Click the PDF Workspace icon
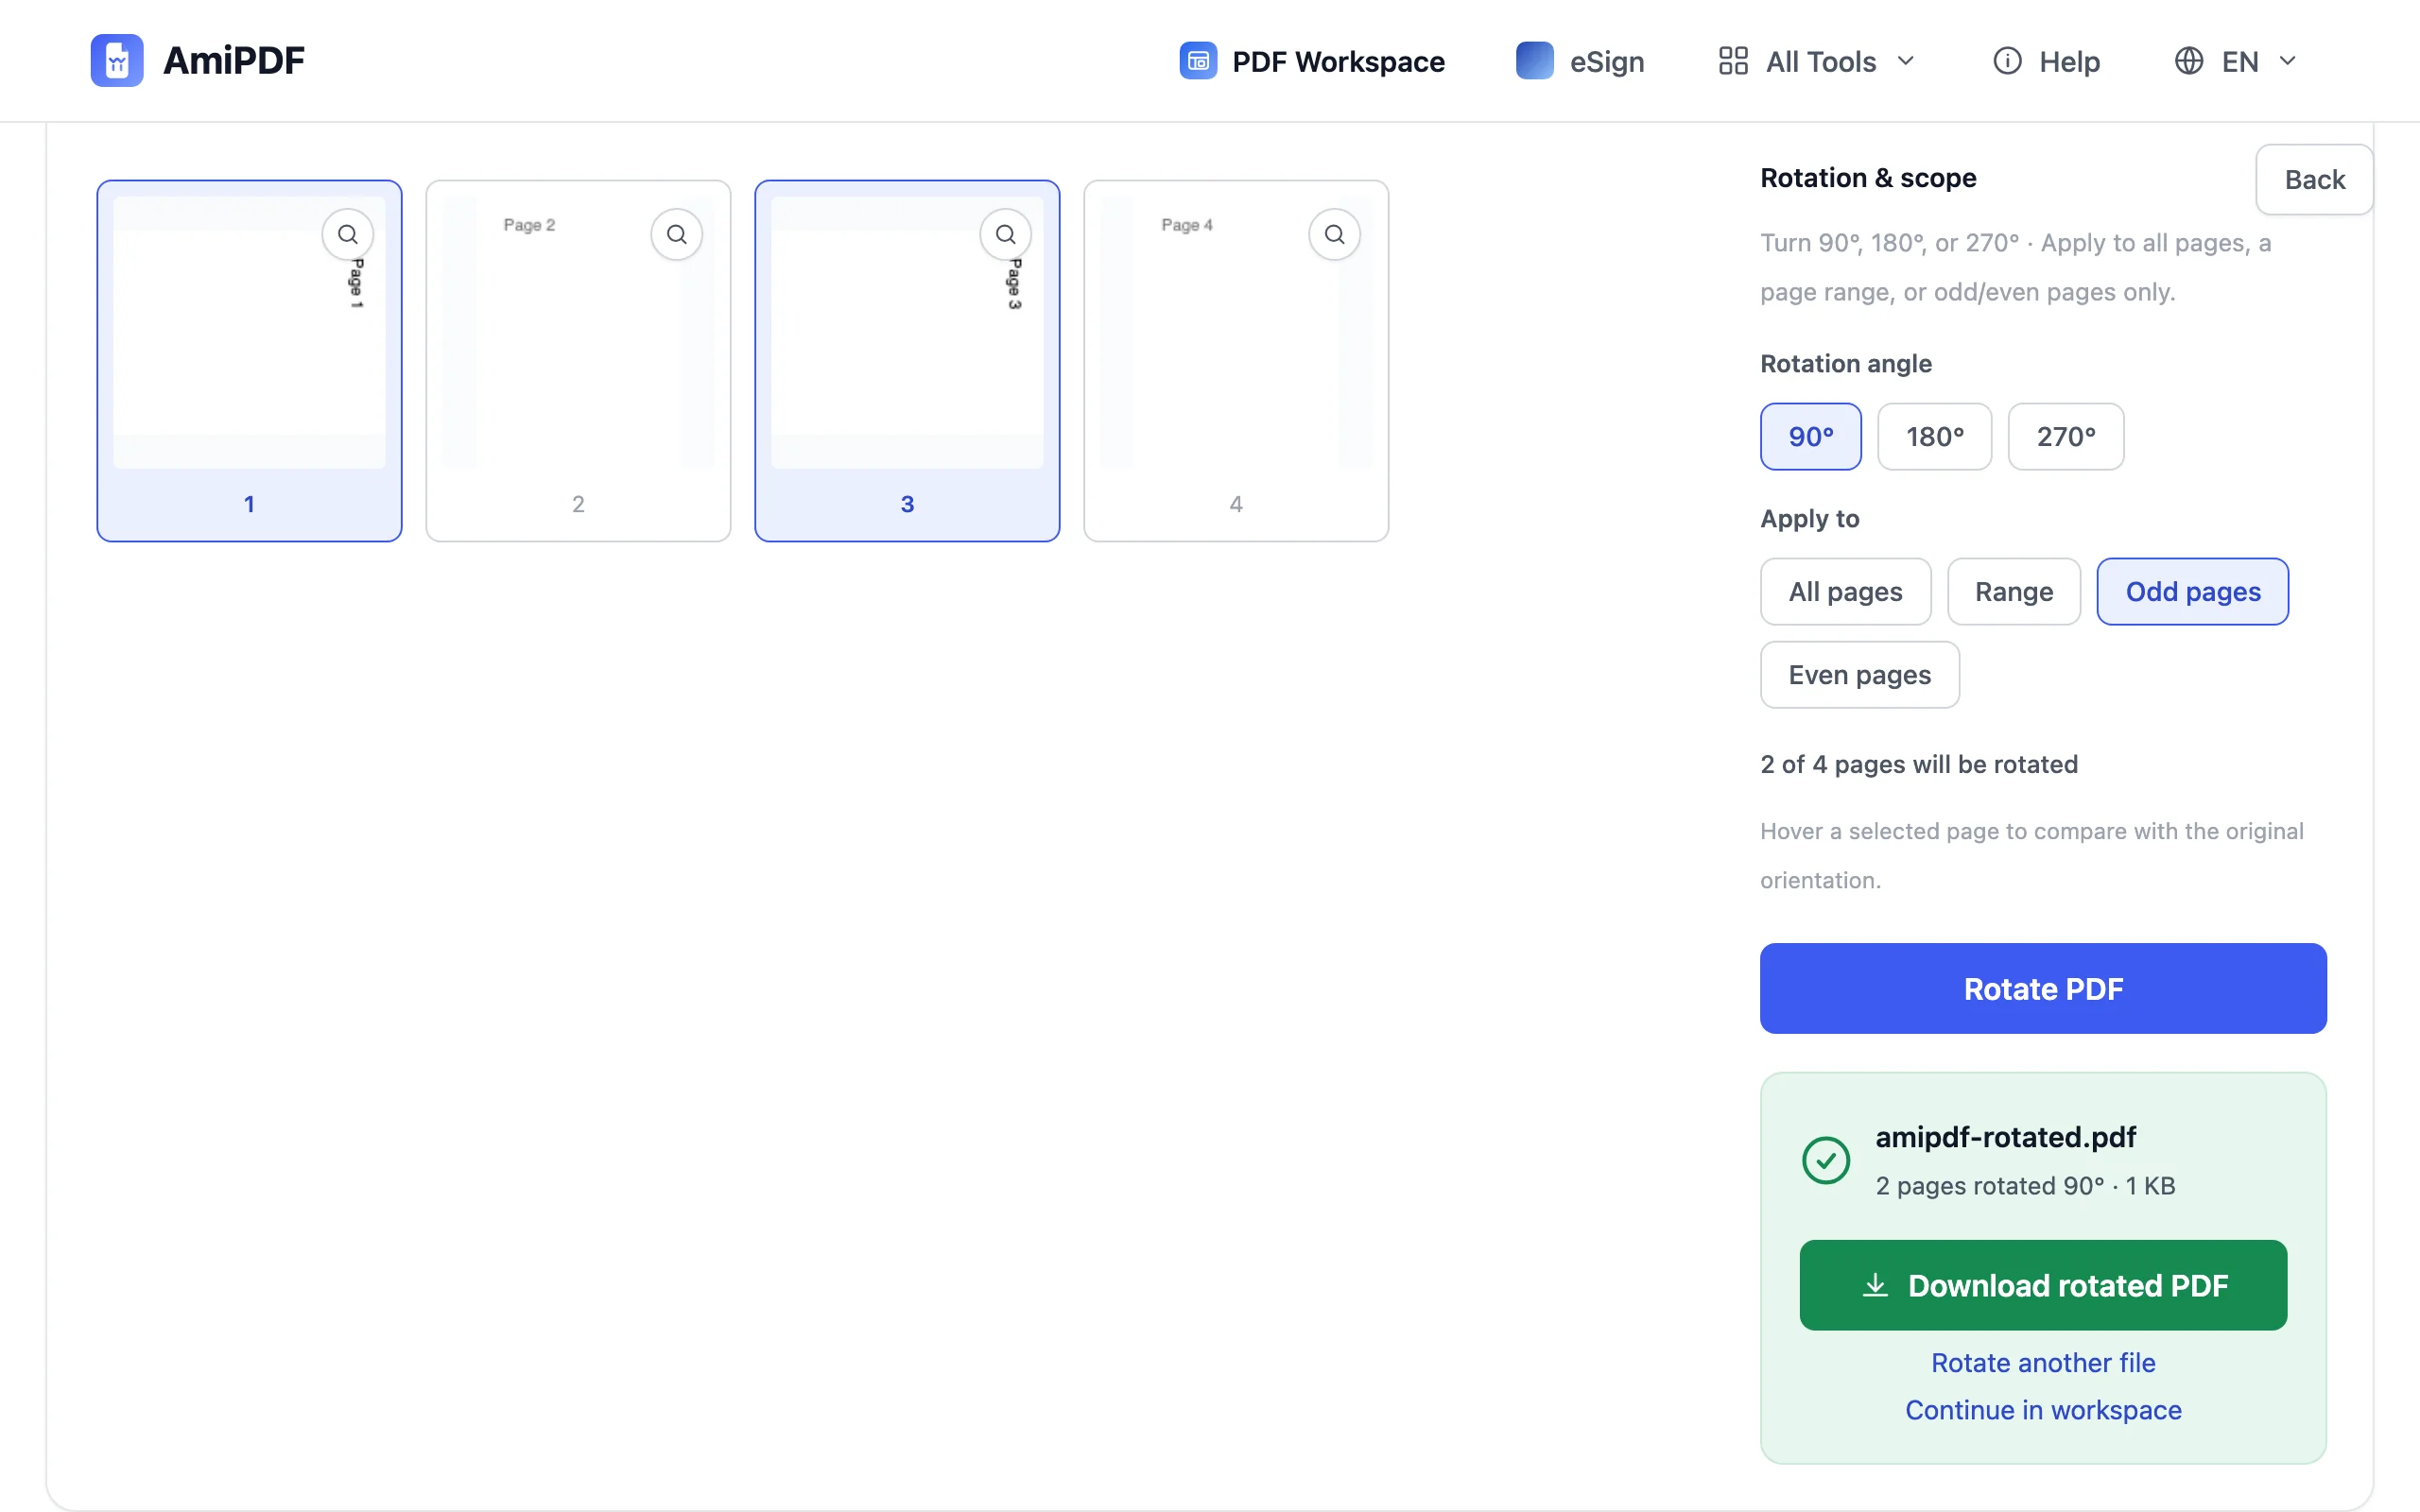 [x=1198, y=61]
